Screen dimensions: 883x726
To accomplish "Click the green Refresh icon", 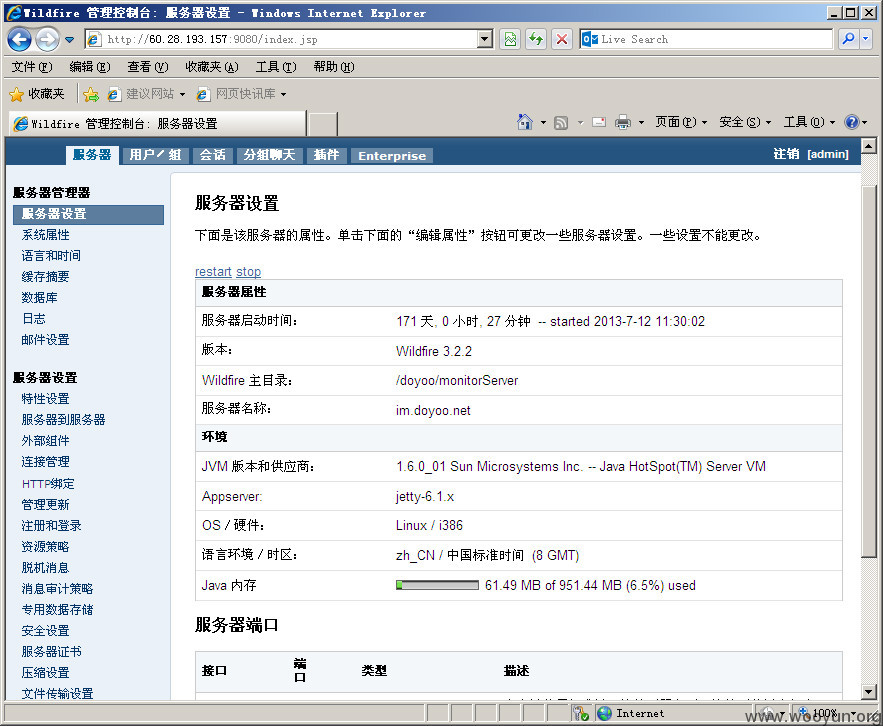I will click(536, 39).
